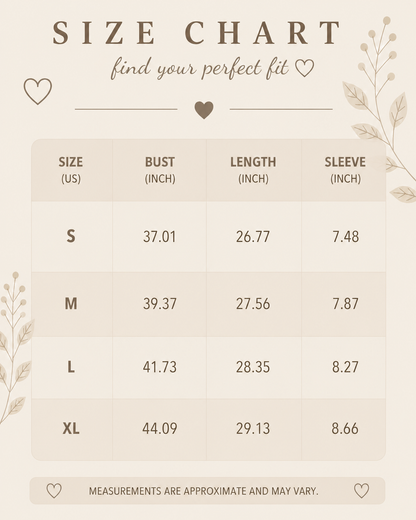Click the M size row label
This screenshot has width=416, height=520.
(71, 304)
